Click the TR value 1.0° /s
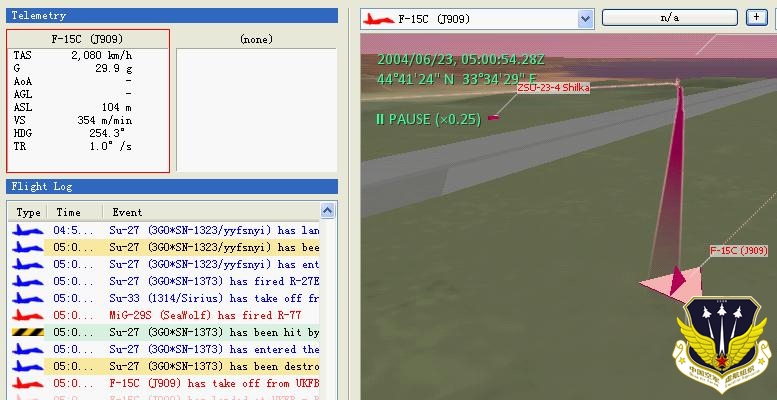The image size is (777, 400). pos(111,147)
